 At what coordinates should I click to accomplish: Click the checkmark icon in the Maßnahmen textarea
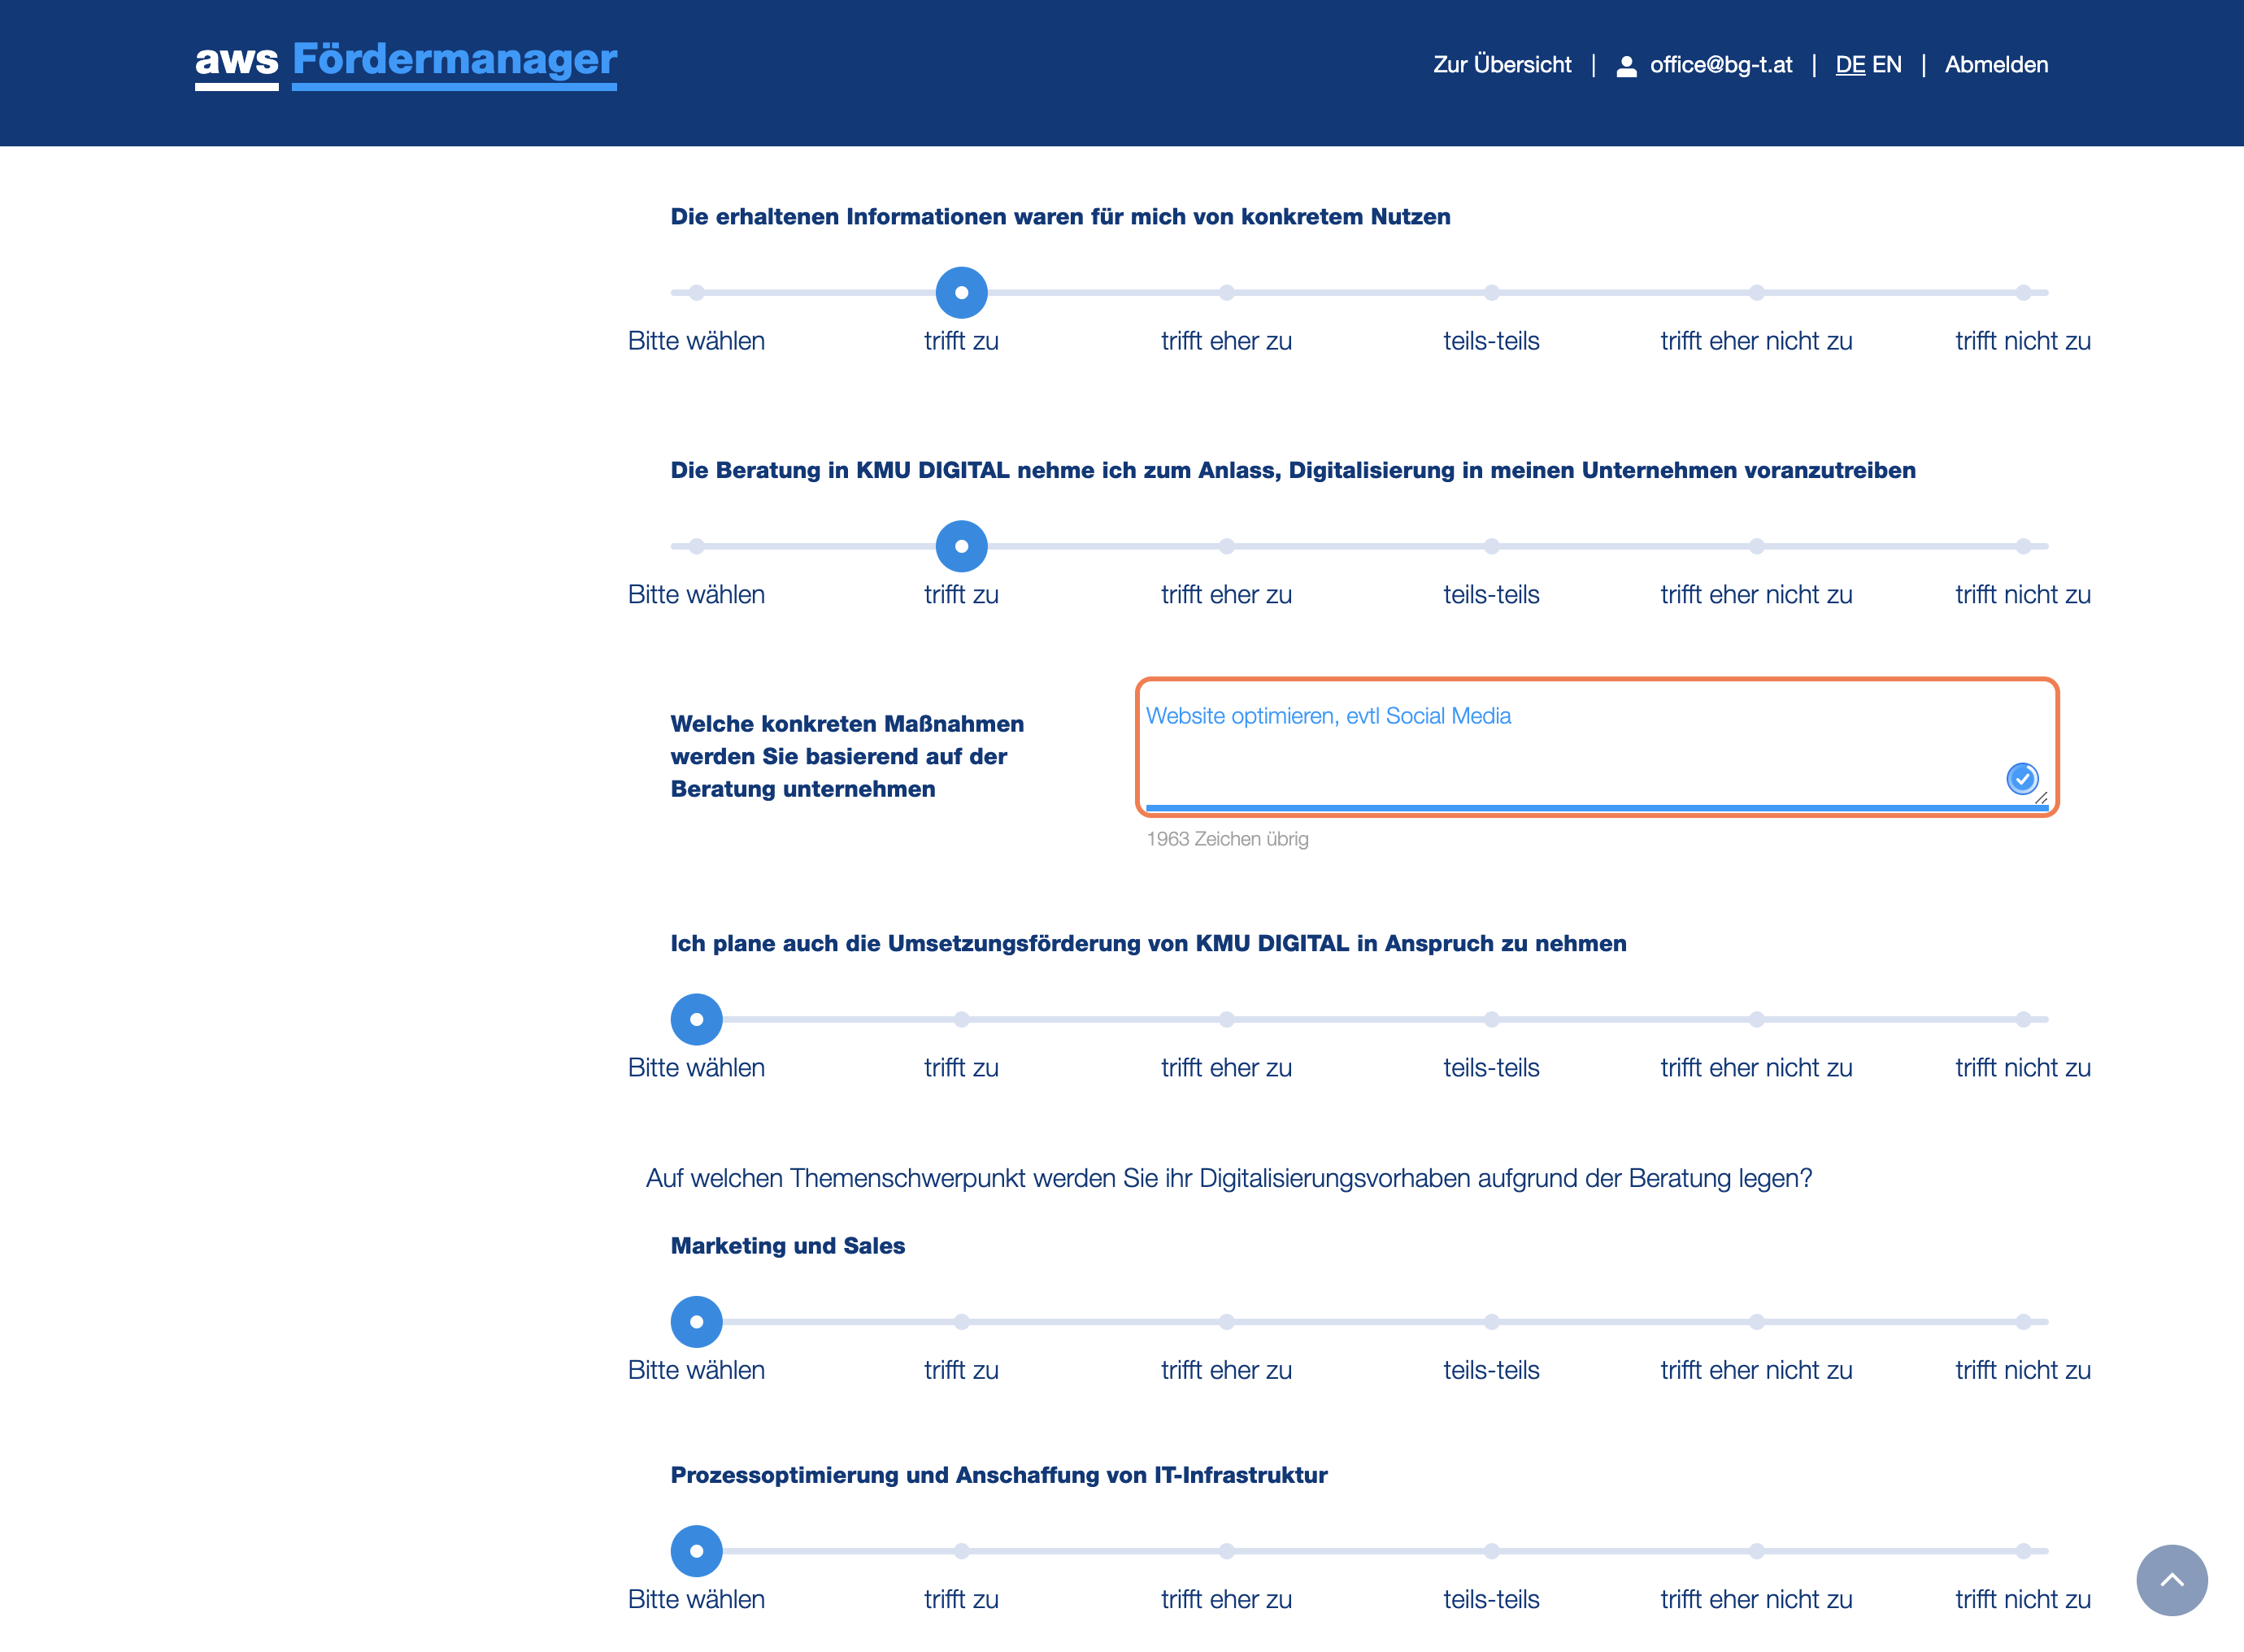tap(2021, 778)
